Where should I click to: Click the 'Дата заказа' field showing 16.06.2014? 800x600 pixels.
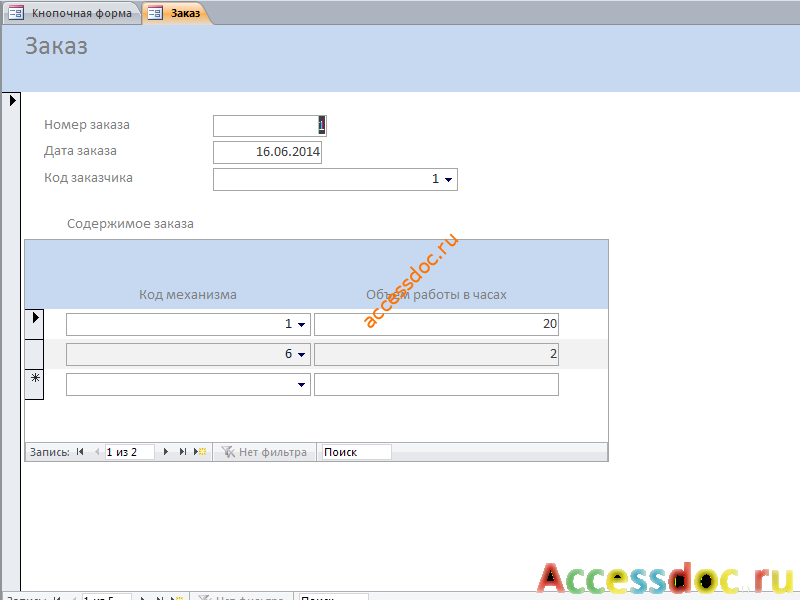(267, 152)
